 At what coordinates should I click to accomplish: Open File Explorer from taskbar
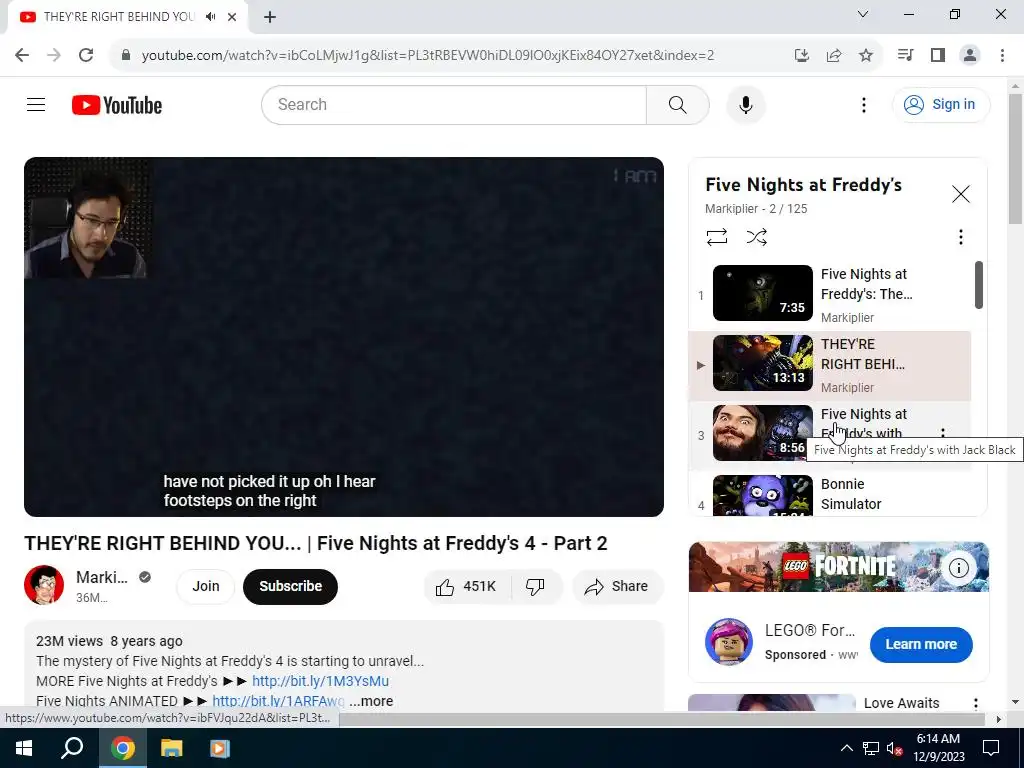pyautogui.click(x=171, y=748)
